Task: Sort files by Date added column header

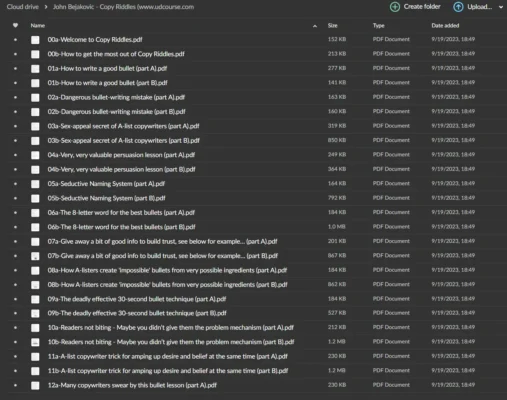Action: pos(445,26)
